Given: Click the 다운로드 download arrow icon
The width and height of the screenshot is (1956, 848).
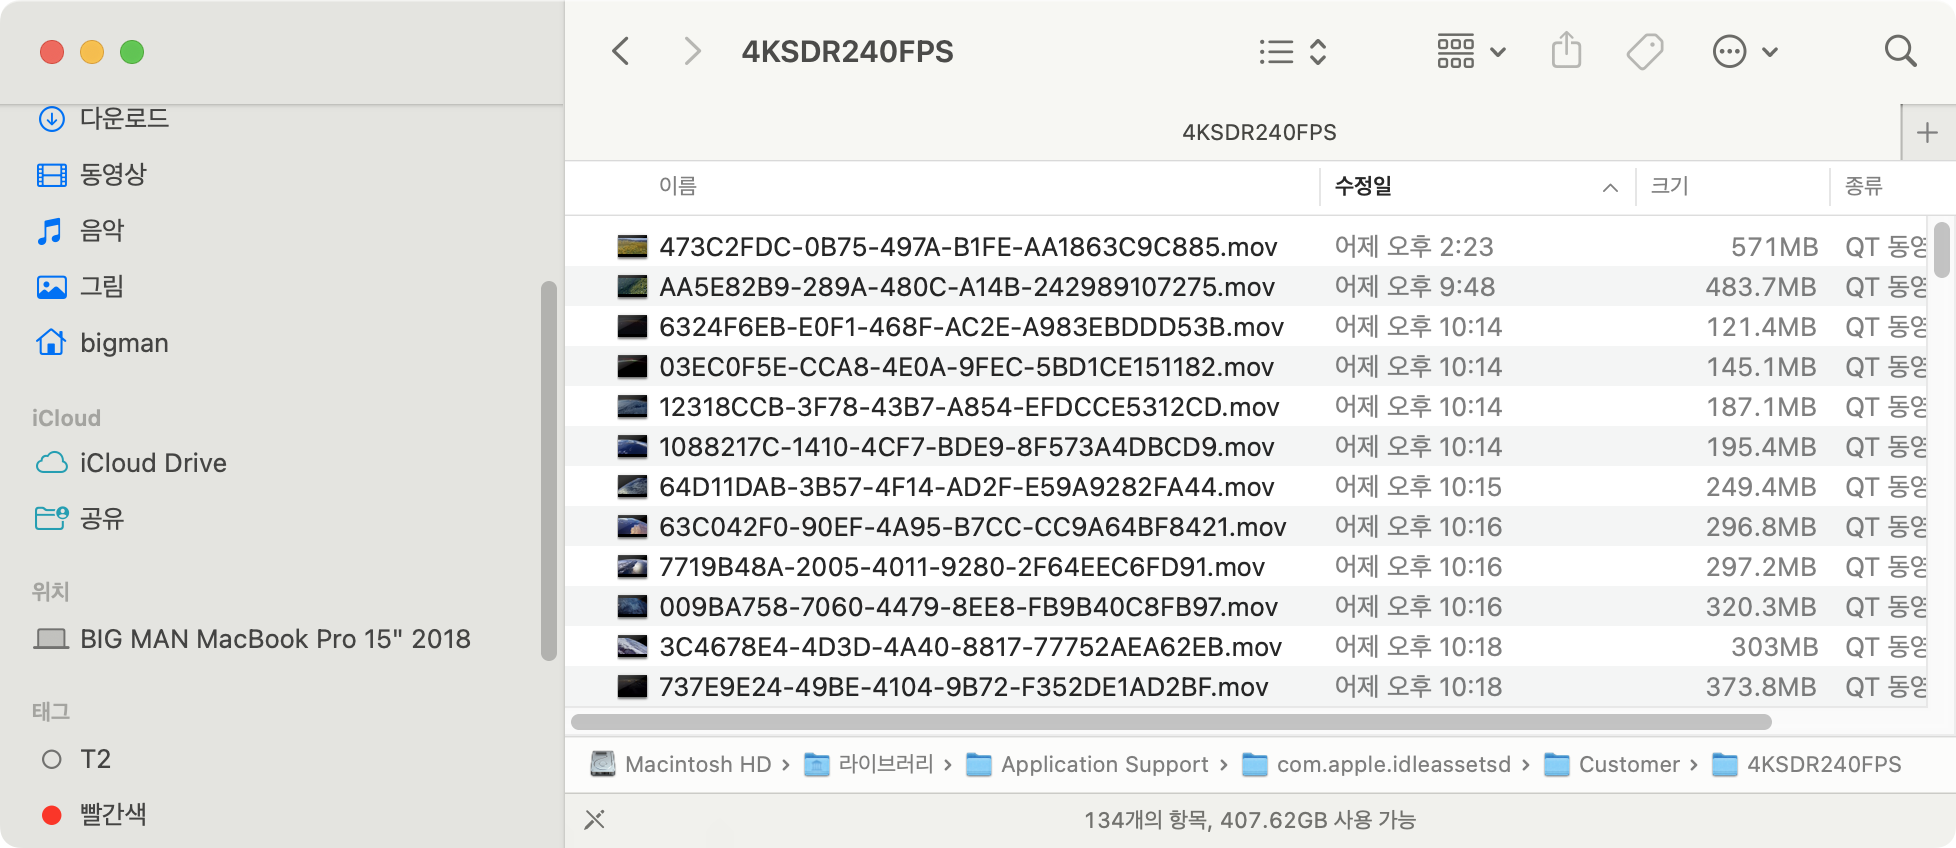Looking at the screenshot, I should [x=51, y=118].
